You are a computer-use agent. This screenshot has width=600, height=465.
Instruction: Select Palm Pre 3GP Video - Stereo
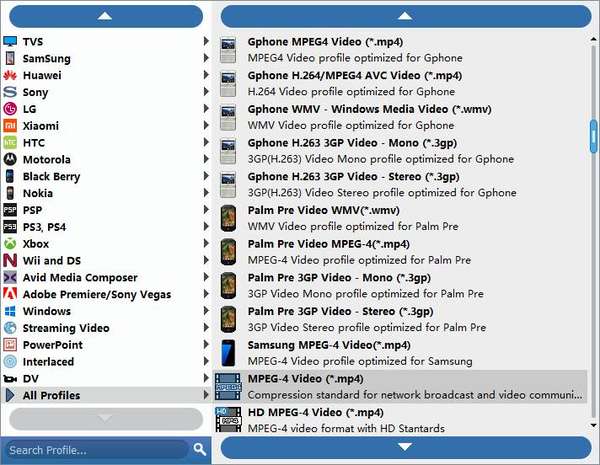[x=400, y=319]
